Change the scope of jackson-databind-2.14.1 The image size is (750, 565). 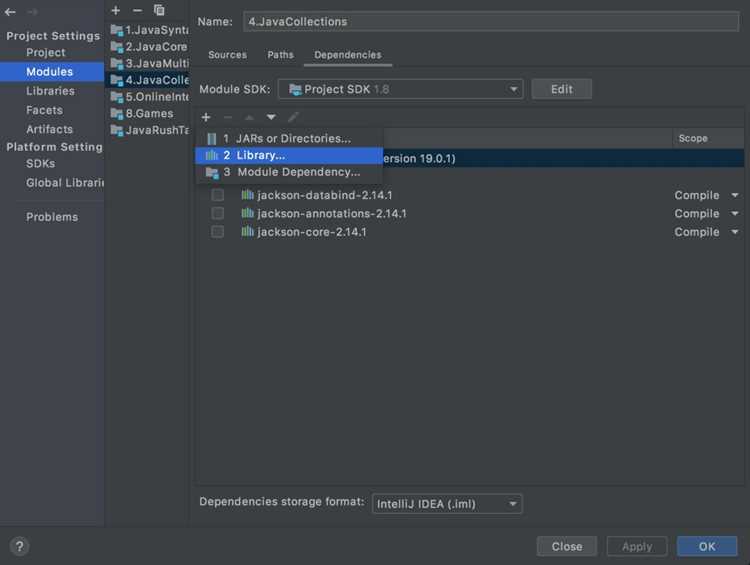coord(706,195)
